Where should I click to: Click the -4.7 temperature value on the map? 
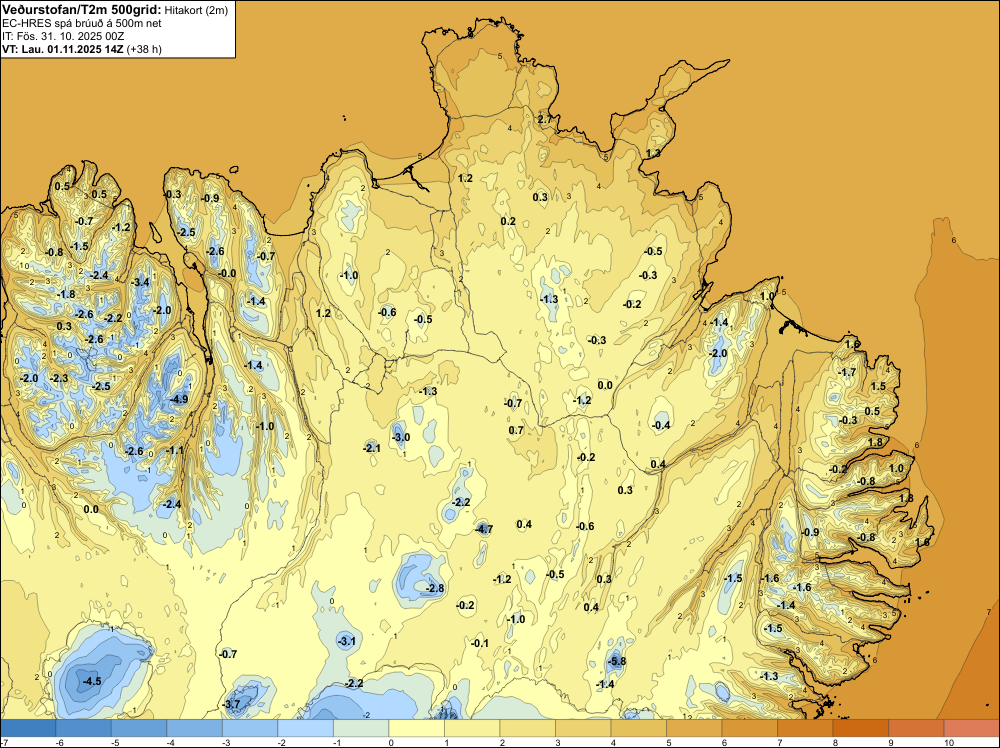484,529
